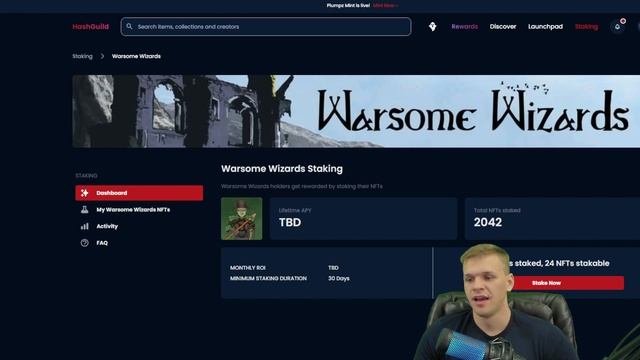Click the Warsome Wizards banner image
The height and width of the screenshot is (360, 640).
coord(356,111)
